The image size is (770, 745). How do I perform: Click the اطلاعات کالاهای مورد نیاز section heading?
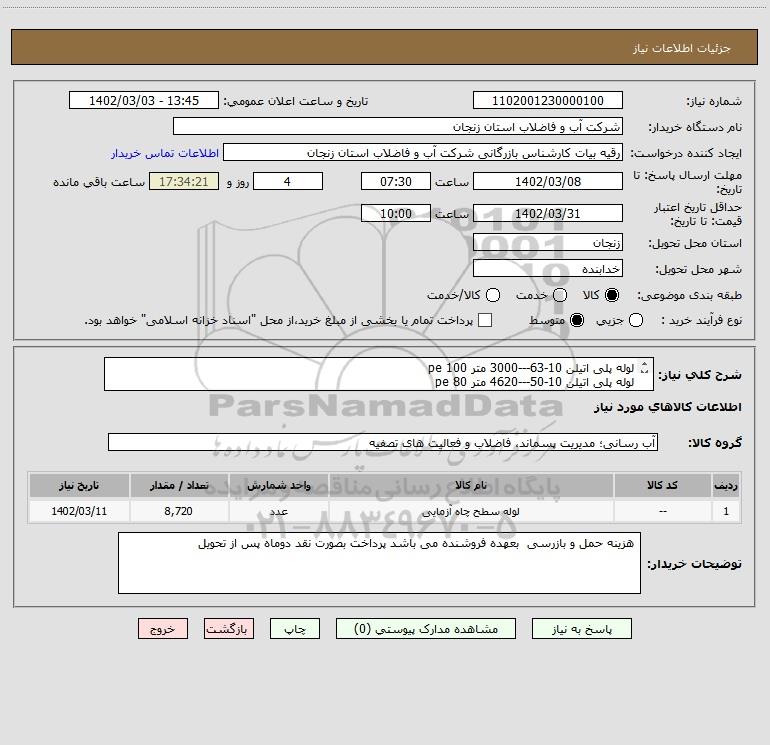click(x=668, y=407)
